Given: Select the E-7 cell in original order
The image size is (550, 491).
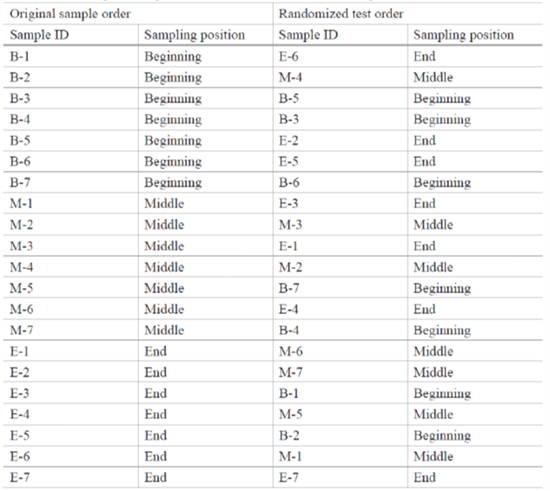Looking at the screenshot, I should coord(71,477).
